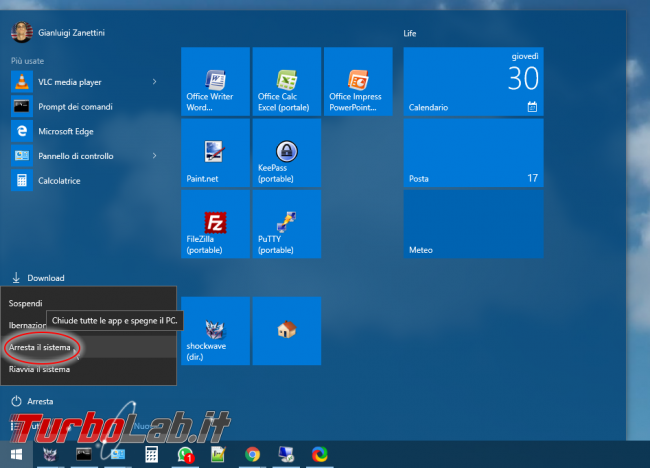The width and height of the screenshot is (650, 468).
Task: Click the user account Gianluigi Zanettini
Action: click(x=58, y=32)
